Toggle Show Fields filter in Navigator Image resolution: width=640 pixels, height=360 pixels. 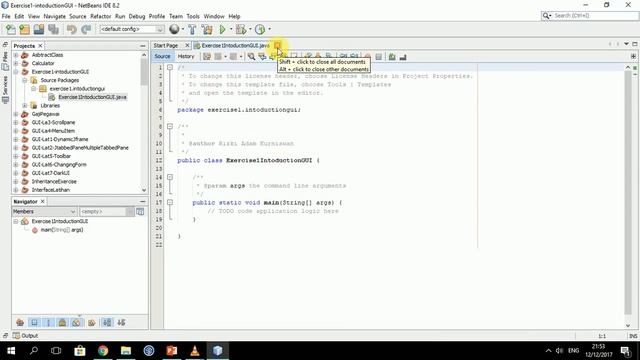[34, 322]
